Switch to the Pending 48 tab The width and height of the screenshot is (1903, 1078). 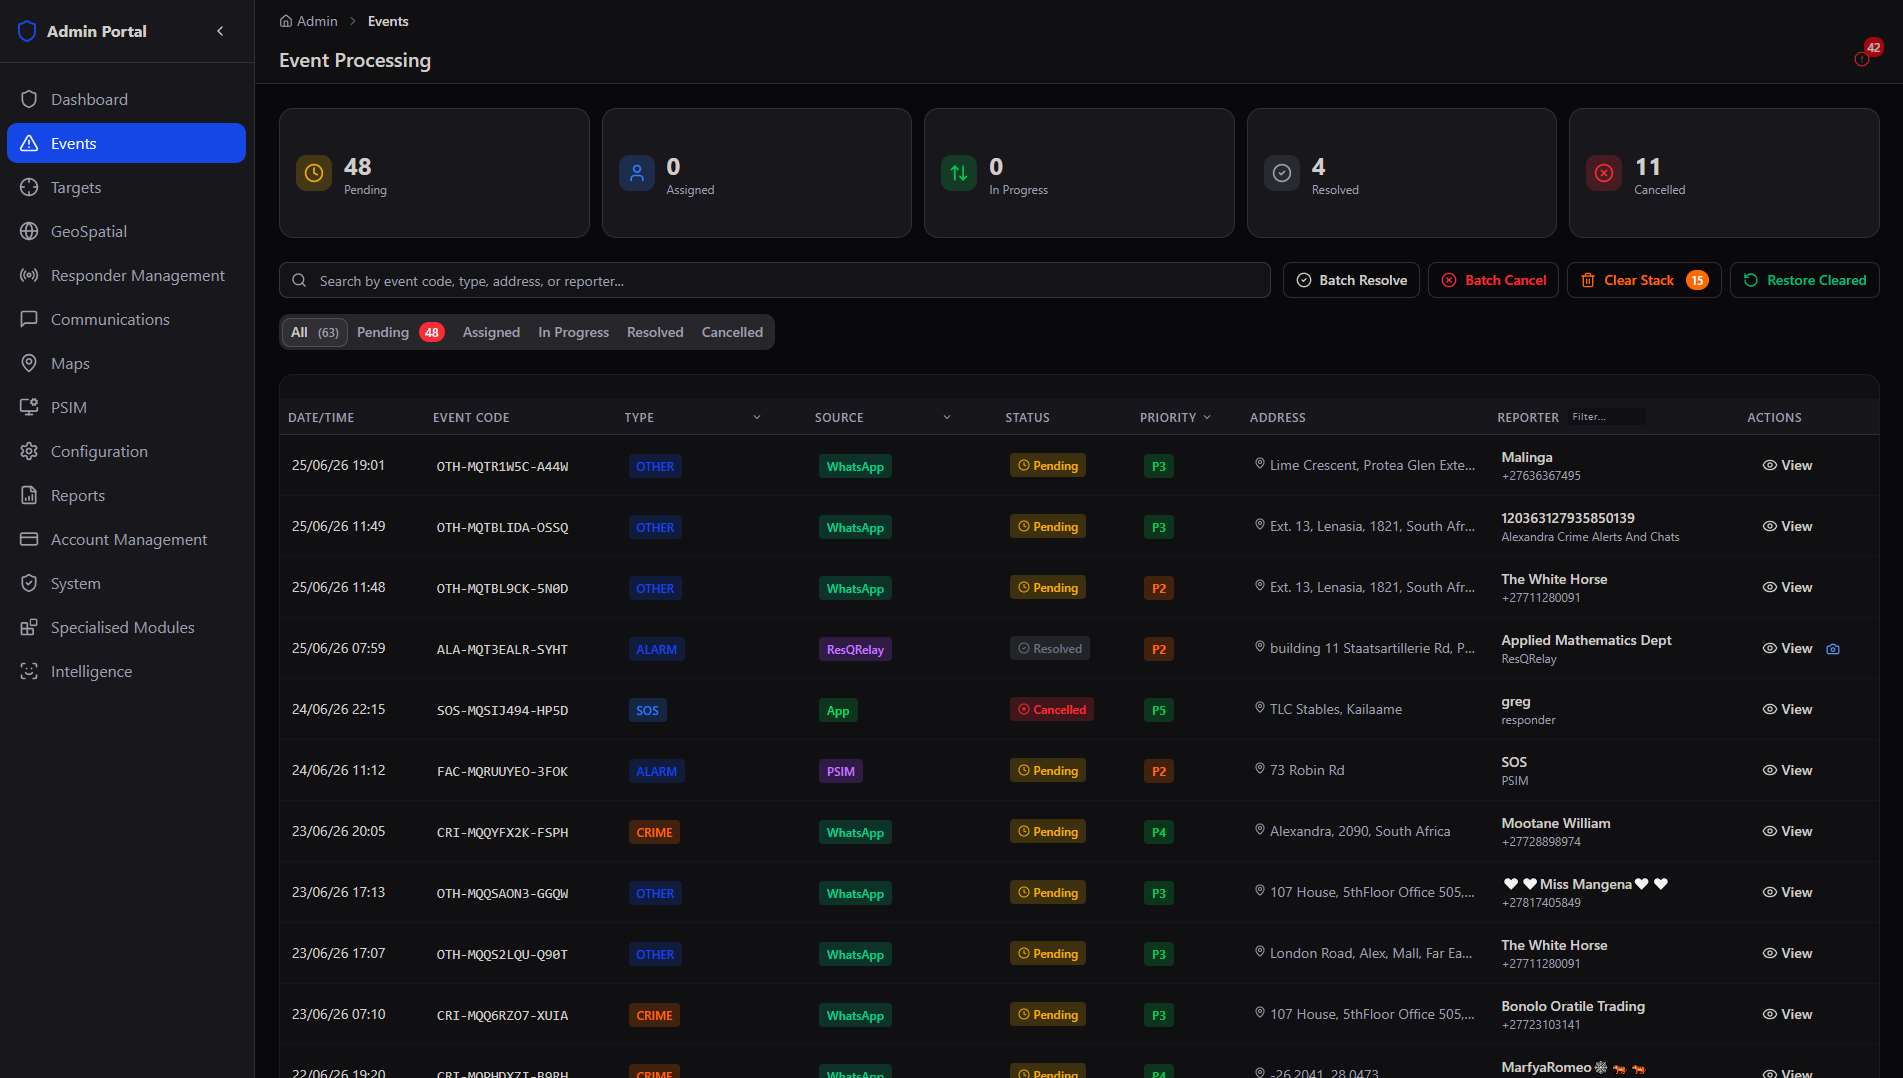tap(400, 332)
